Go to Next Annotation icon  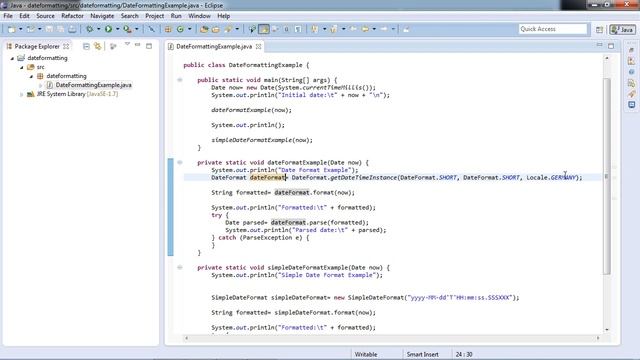(x=314, y=29)
